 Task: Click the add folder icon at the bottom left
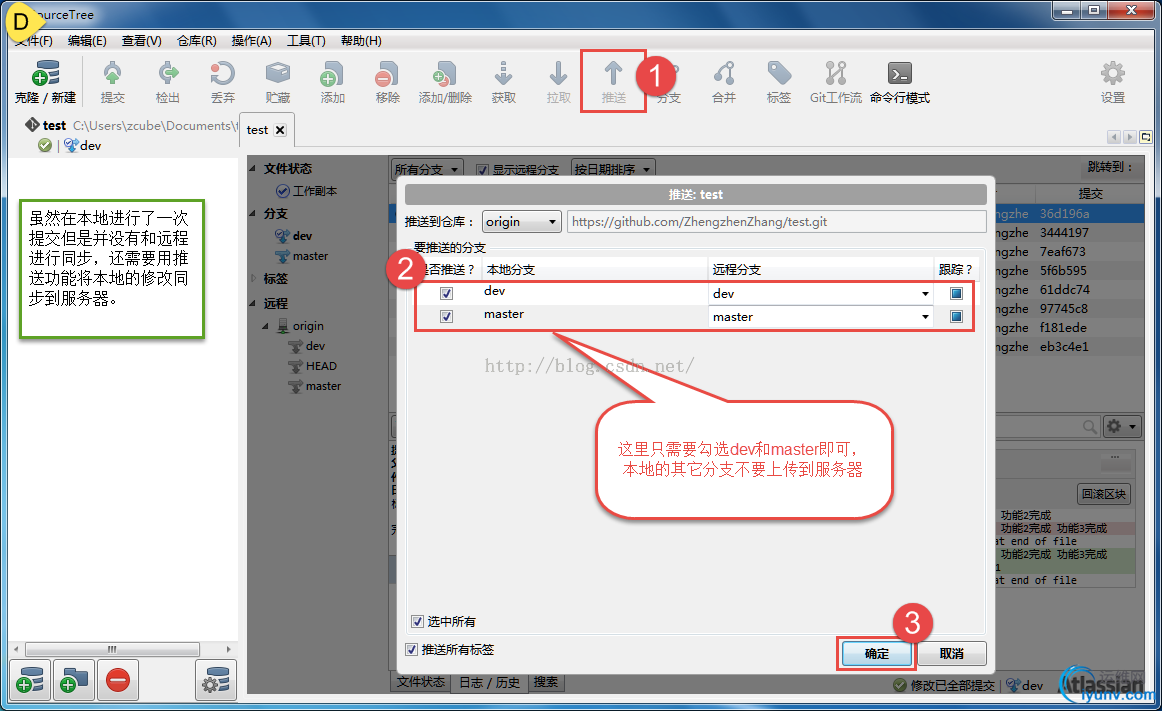pyautogui.click(x=74, y=680)
